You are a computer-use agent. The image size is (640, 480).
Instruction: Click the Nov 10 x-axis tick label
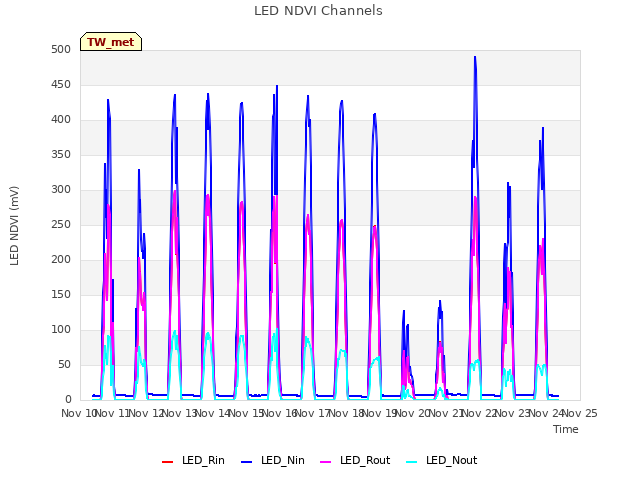[78, 413]
